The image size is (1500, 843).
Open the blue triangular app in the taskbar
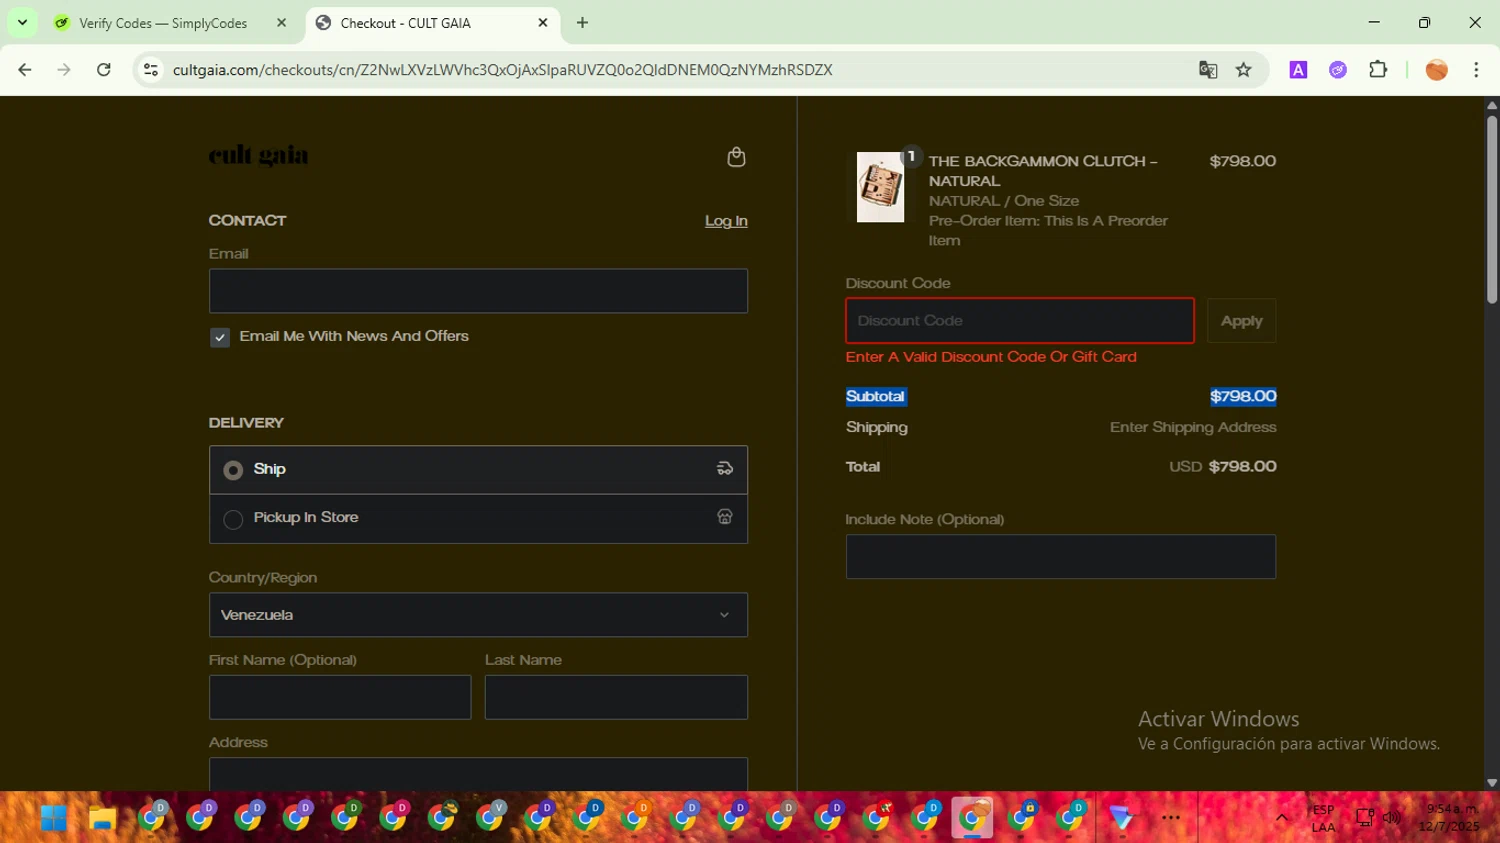(1121, 819)
